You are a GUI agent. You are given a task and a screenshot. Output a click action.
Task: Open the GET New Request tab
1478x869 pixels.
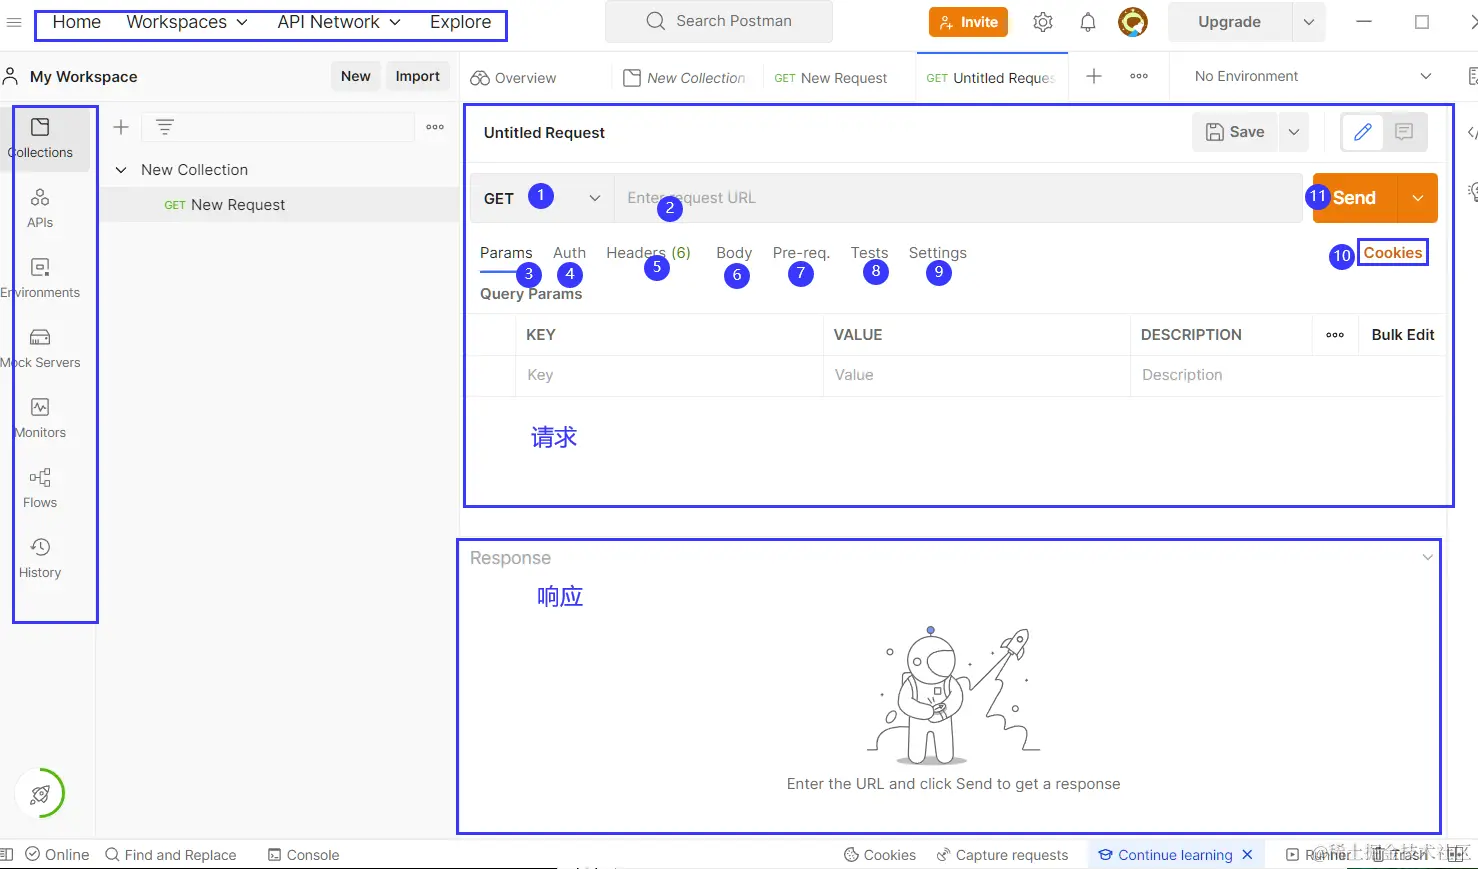tap(830, 77)
